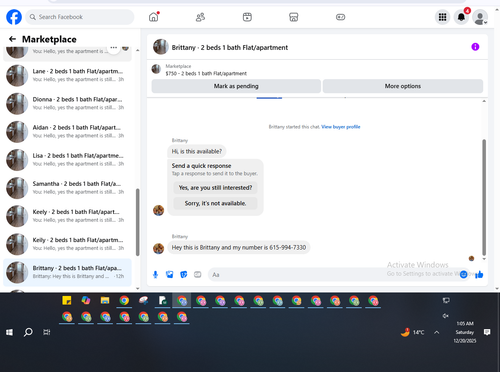Click Brittany's avatar in the chat header
This screenshot has height=372, width=500.
click(x=161, y=47)
